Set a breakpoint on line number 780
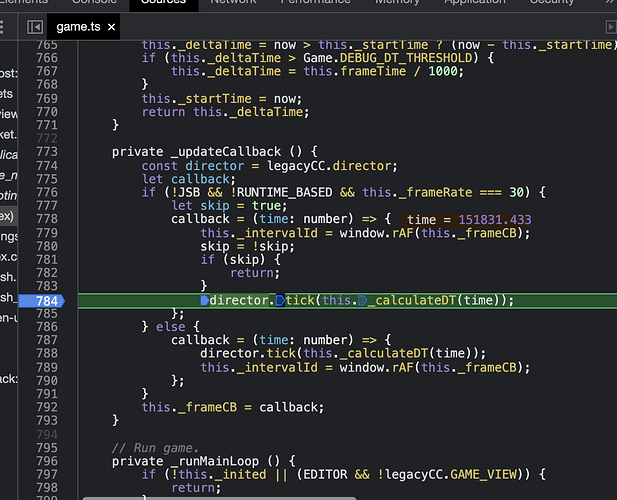Viewport: 617px width, 500px height. tap(47, 246)
